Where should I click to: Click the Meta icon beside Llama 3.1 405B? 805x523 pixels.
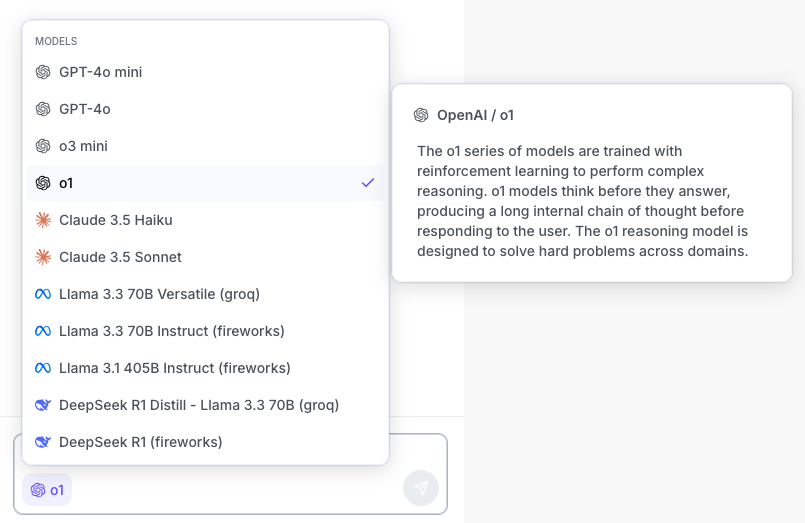43,368
